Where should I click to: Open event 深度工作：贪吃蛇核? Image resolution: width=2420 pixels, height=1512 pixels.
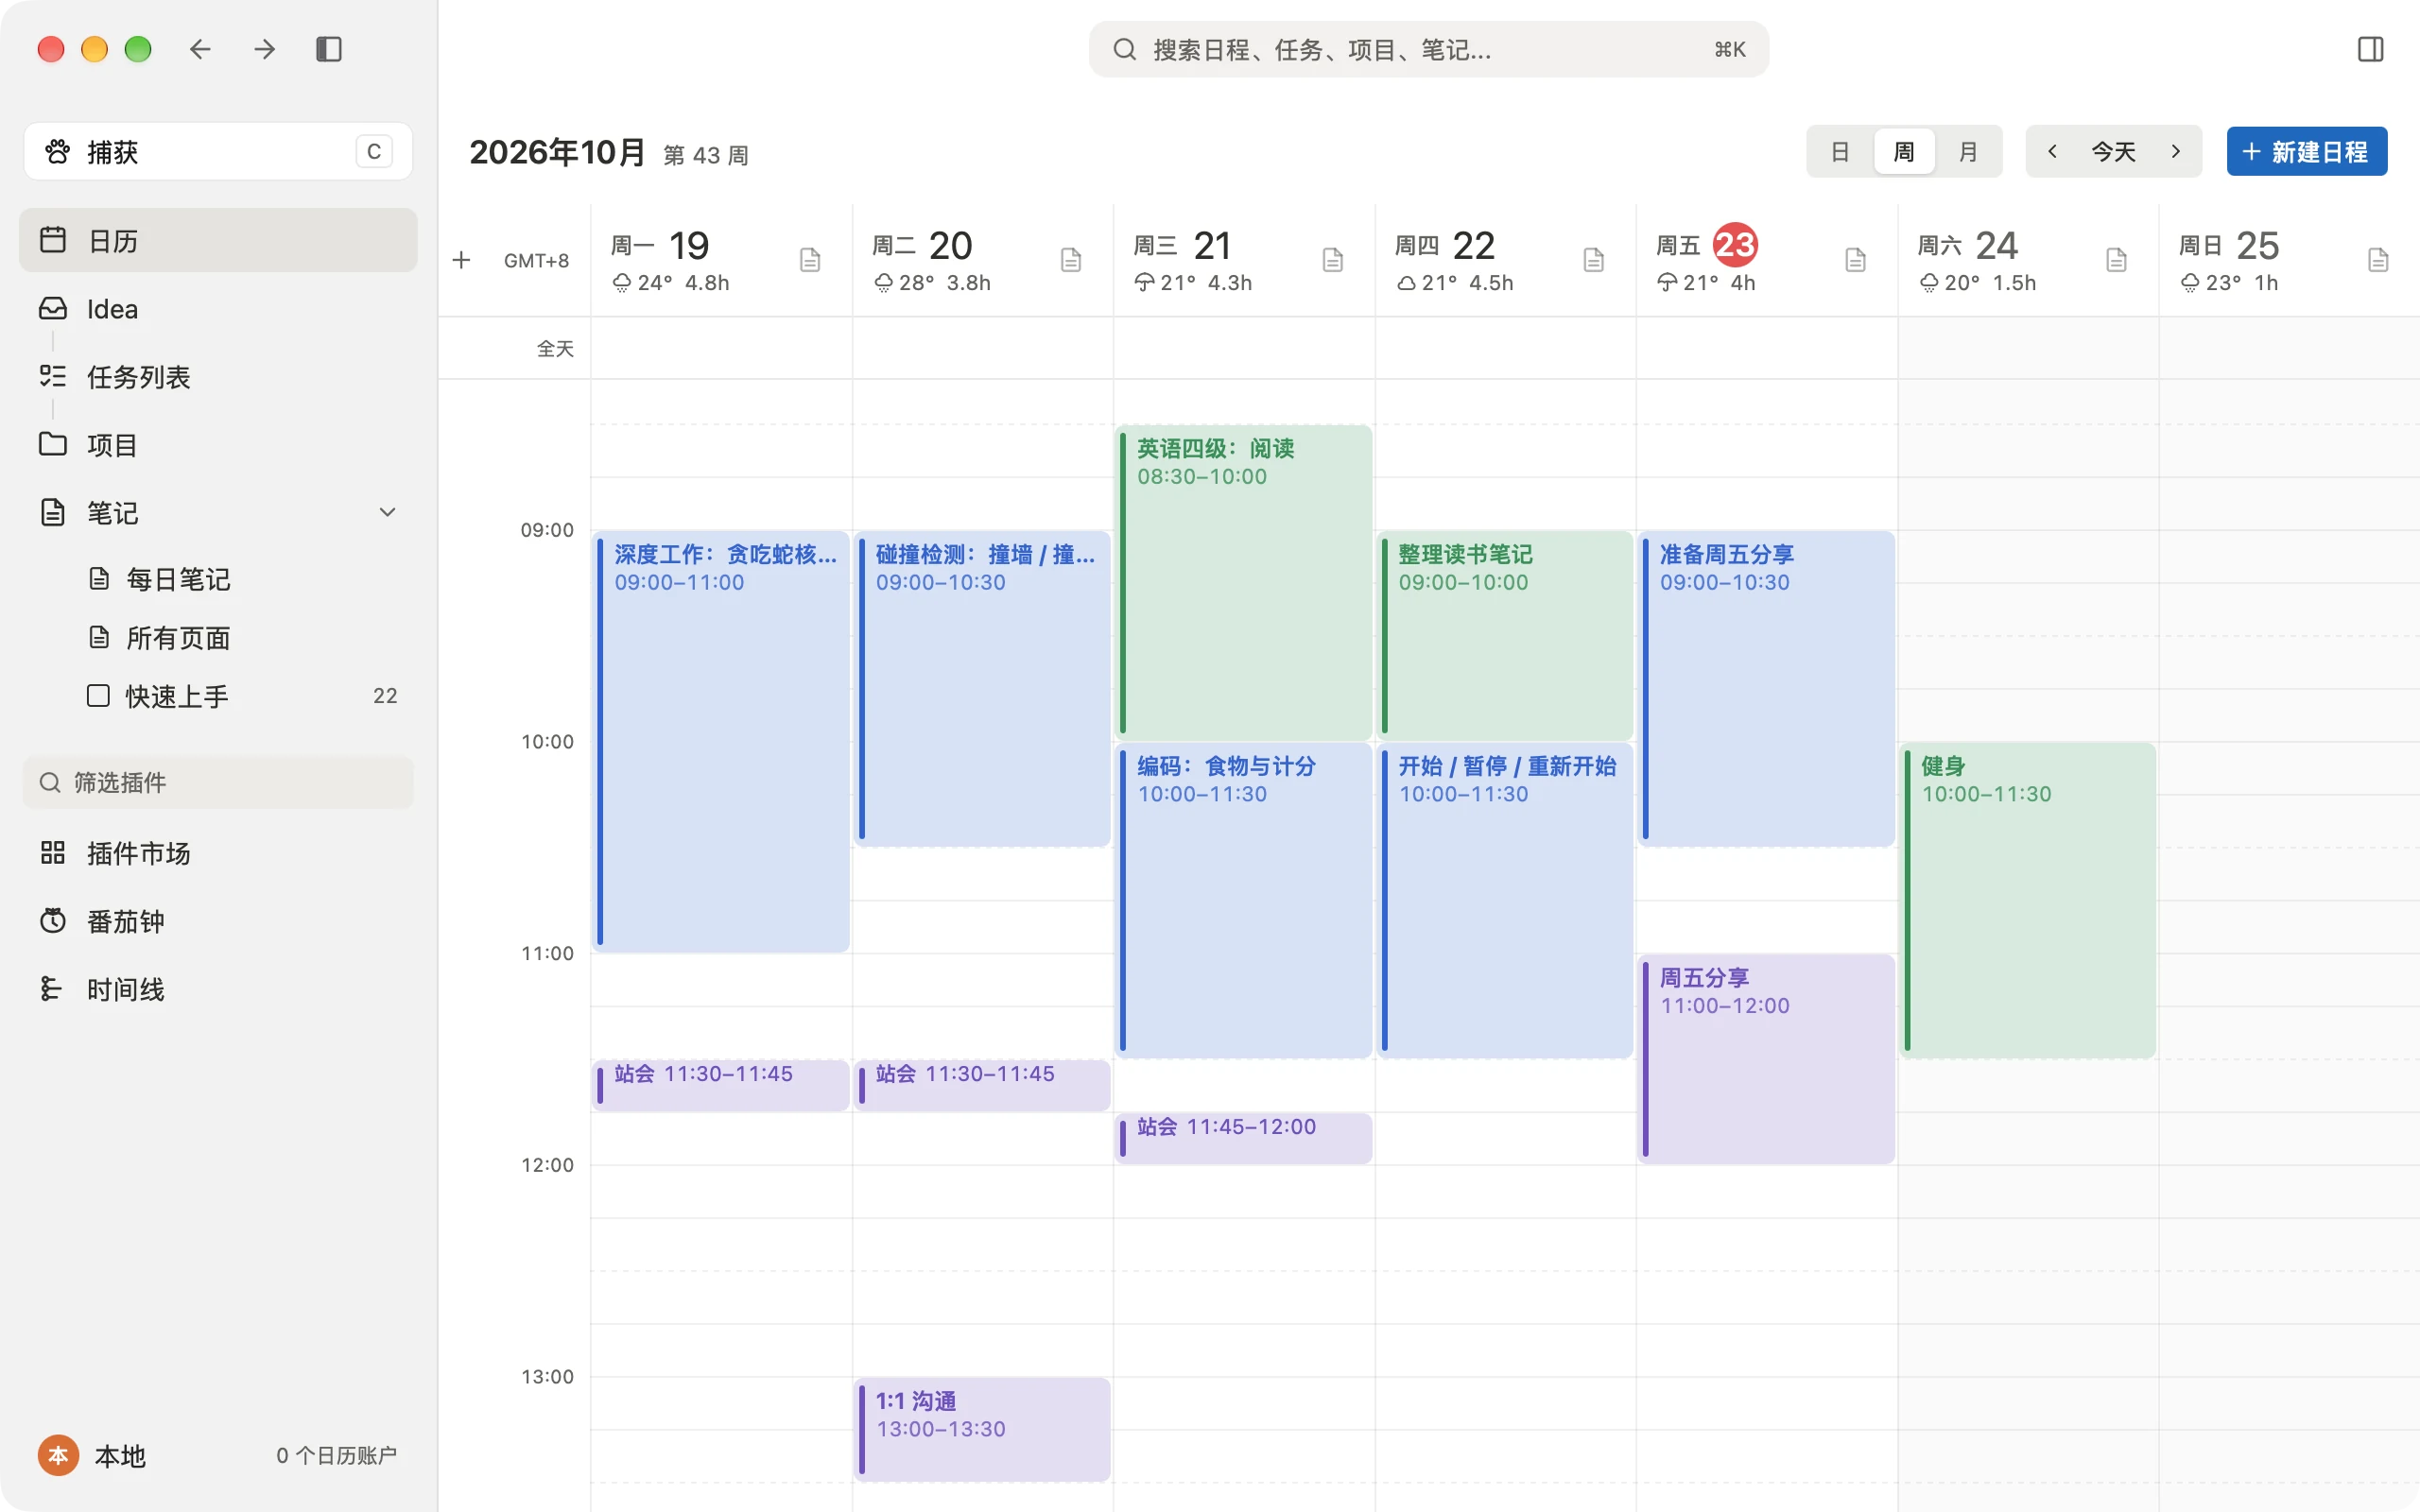coord(721,741)
